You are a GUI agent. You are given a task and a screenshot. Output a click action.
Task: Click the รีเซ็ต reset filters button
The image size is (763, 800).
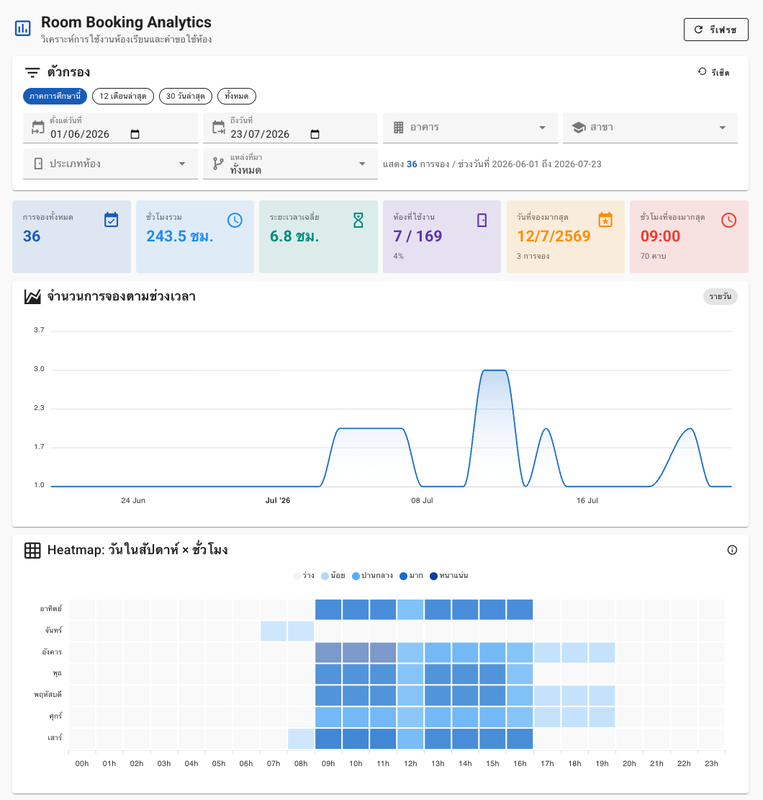pyautogui.click(x=713, y=72)
